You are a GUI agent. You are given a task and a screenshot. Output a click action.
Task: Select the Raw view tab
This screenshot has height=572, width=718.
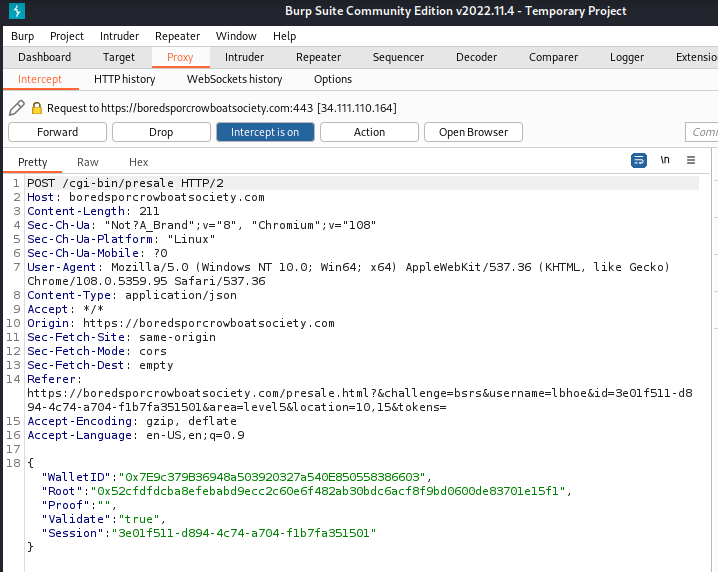point(88,162)
